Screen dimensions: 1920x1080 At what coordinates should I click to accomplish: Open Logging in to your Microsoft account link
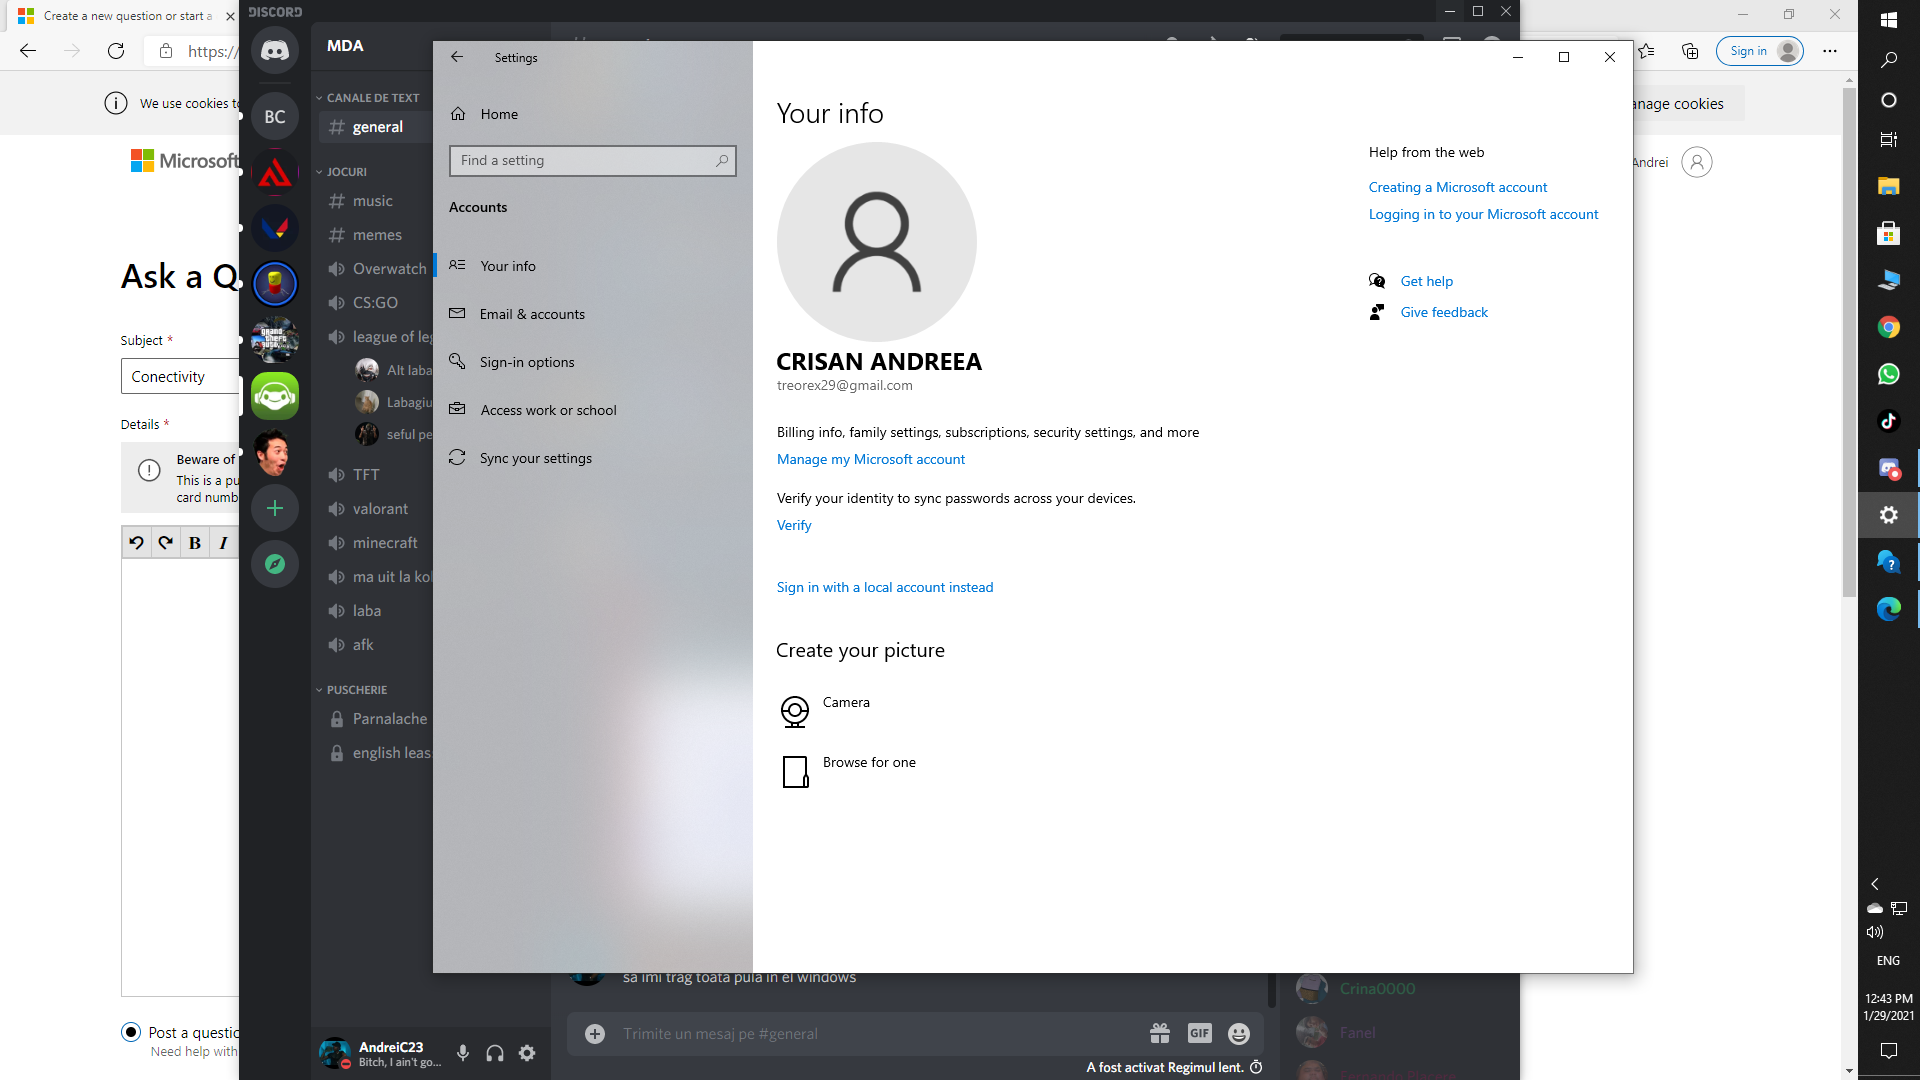[x=1483, y=214]
